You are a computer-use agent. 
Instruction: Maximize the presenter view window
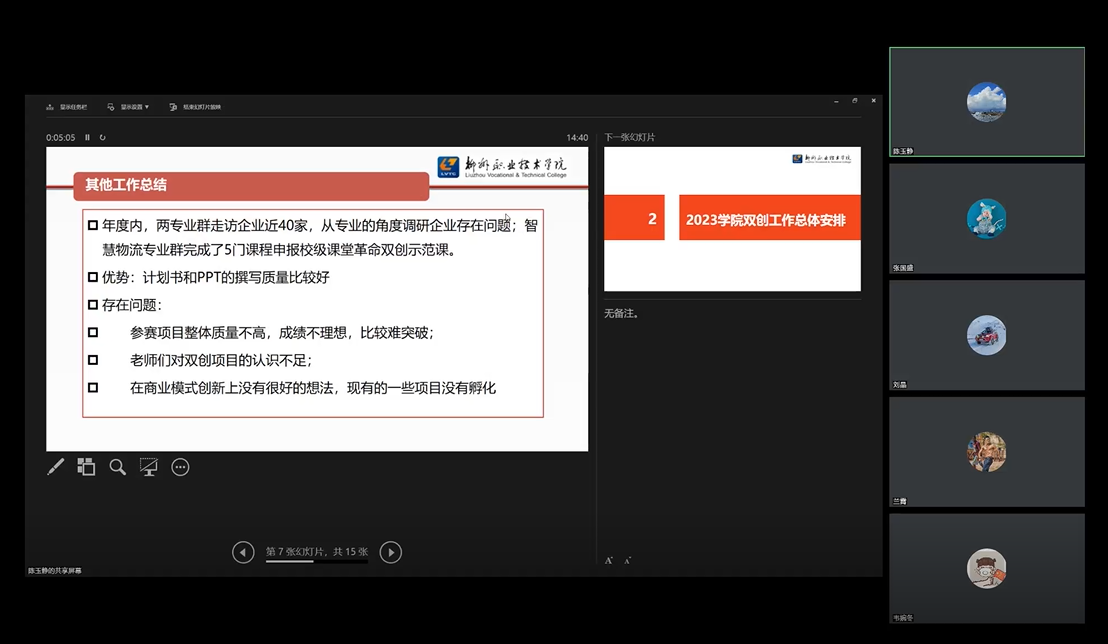(855, 101)
